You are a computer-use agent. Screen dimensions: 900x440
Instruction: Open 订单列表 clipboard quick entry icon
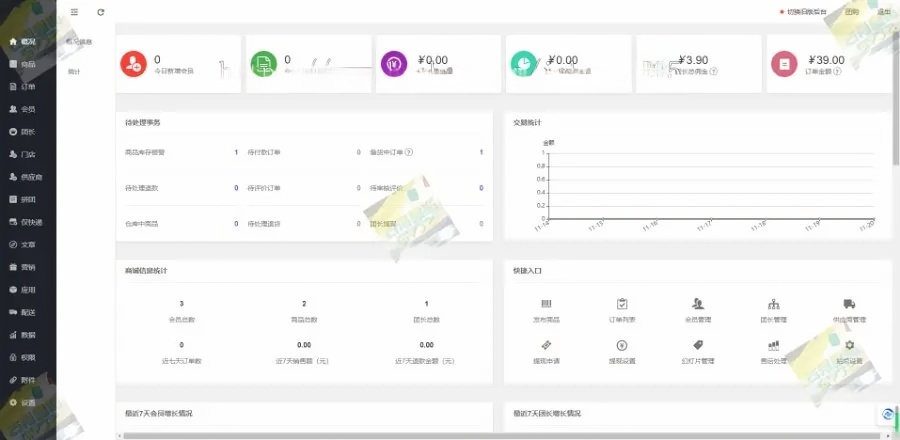tap(622, 304)
